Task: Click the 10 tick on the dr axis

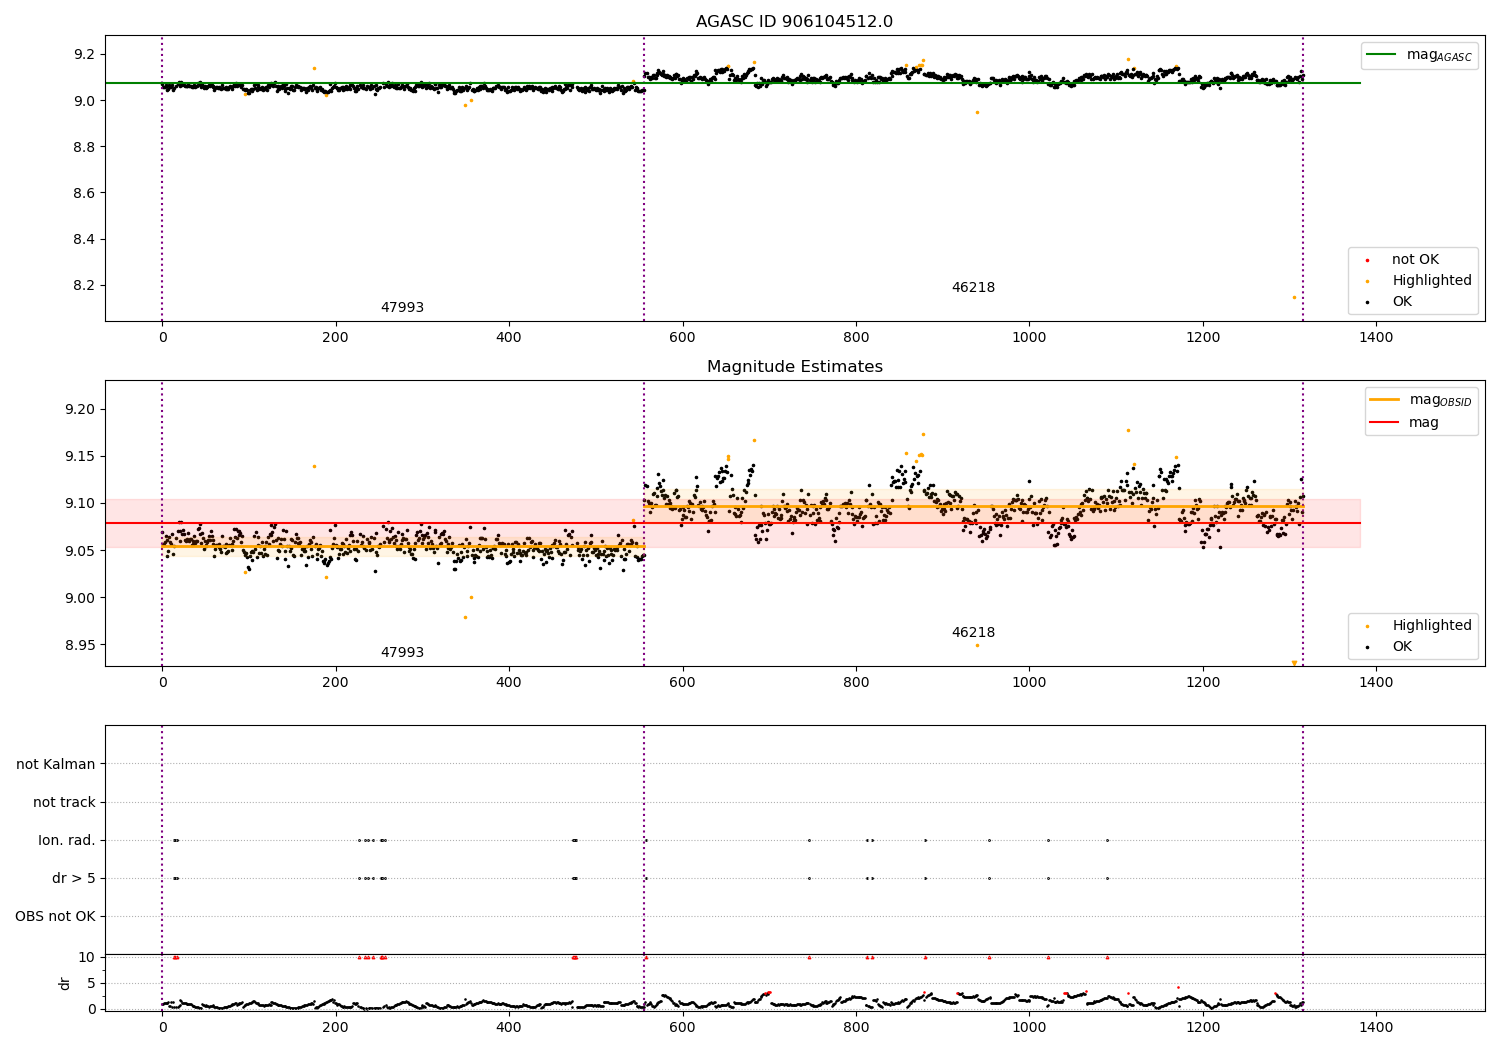Action: 87,958
